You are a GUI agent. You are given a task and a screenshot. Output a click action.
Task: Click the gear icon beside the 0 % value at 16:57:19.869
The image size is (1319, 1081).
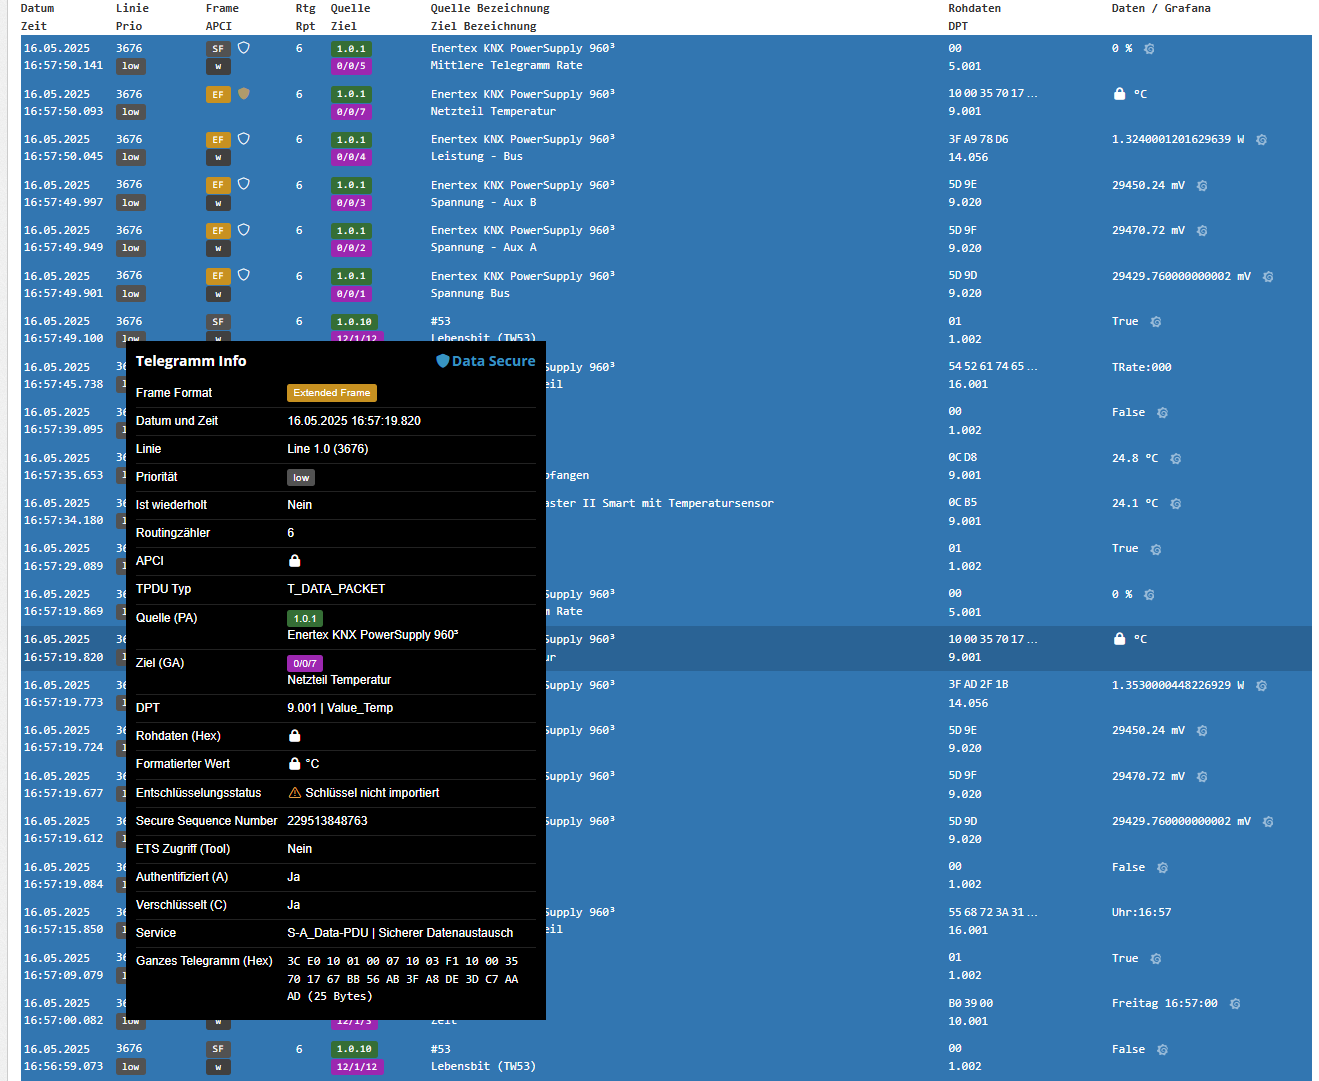point(1149,595)
